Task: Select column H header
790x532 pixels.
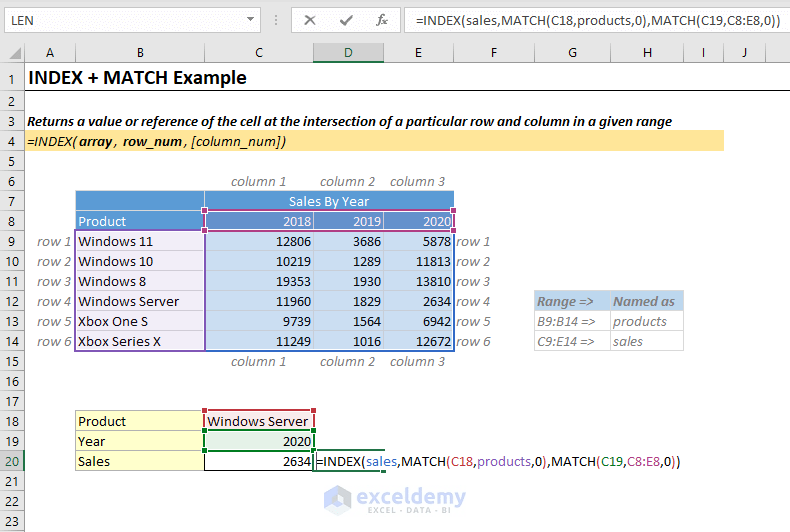Action: click(x=647, y=52)
